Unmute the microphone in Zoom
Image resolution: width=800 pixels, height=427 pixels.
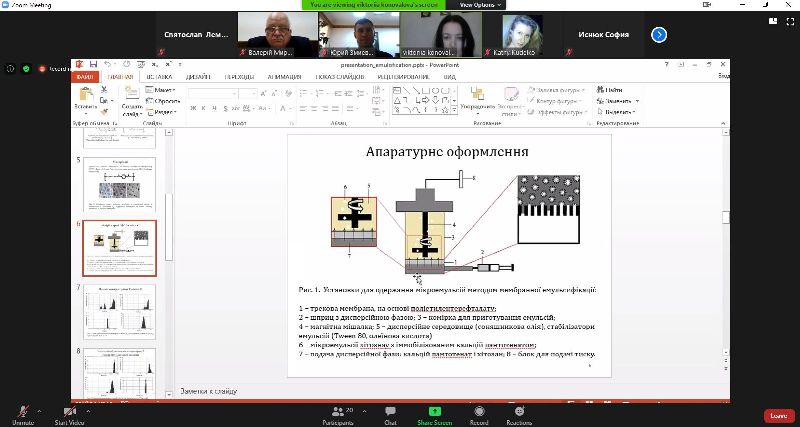point(23,411)
